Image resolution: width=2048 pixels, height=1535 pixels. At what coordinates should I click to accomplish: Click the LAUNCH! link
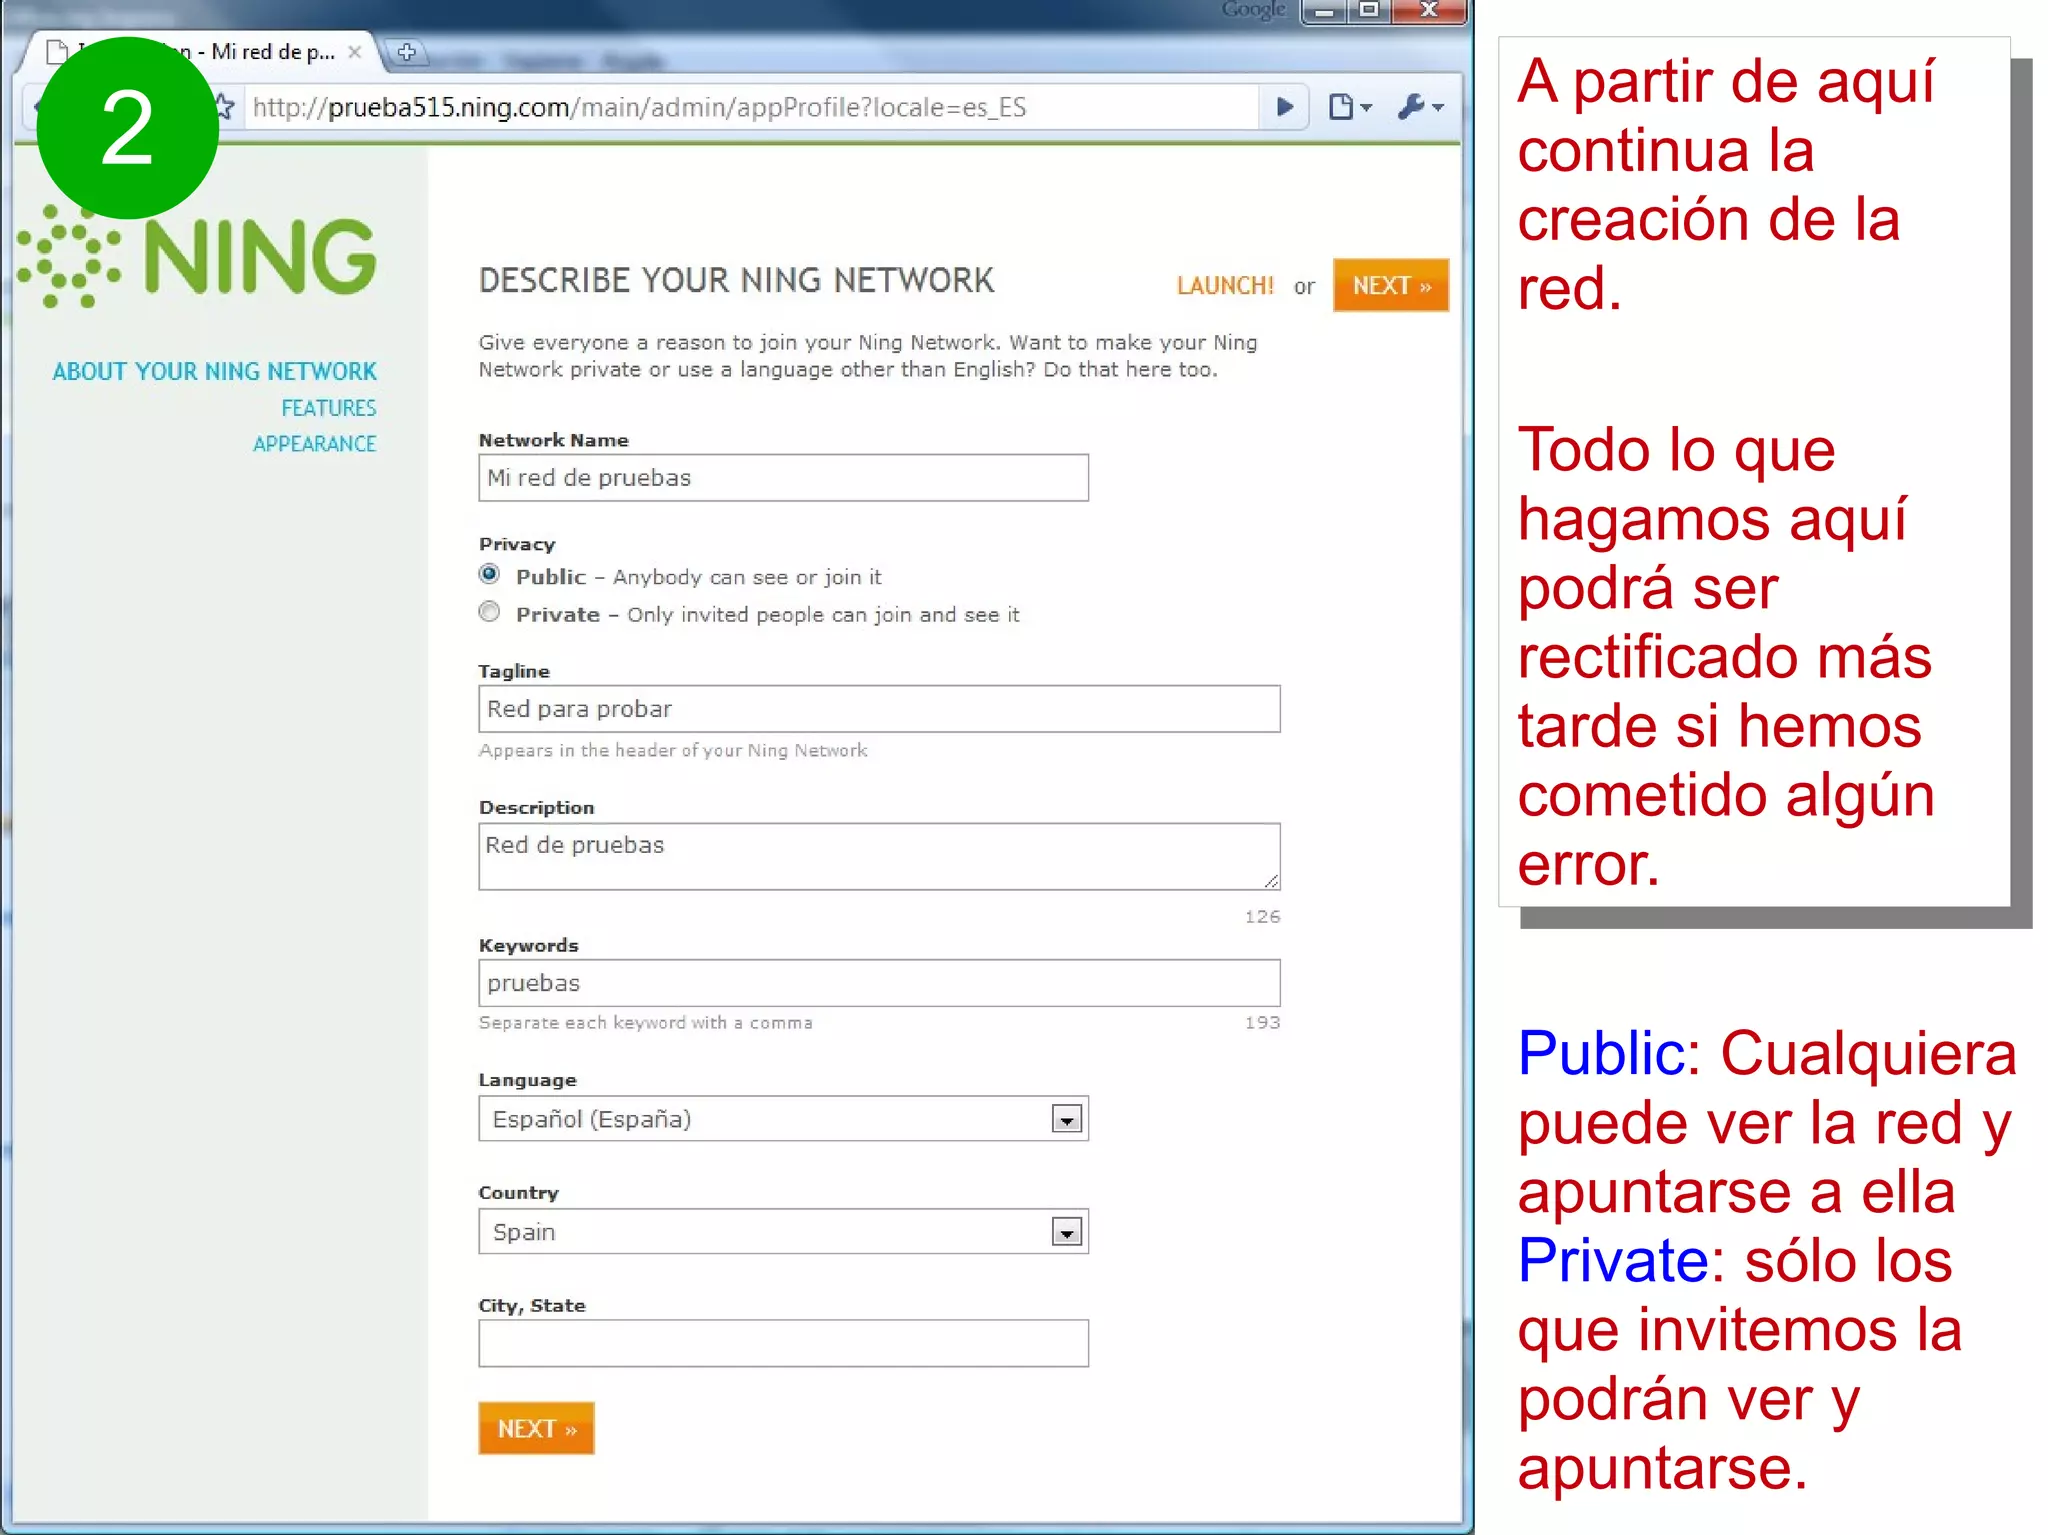click(x=1225, y=286)
